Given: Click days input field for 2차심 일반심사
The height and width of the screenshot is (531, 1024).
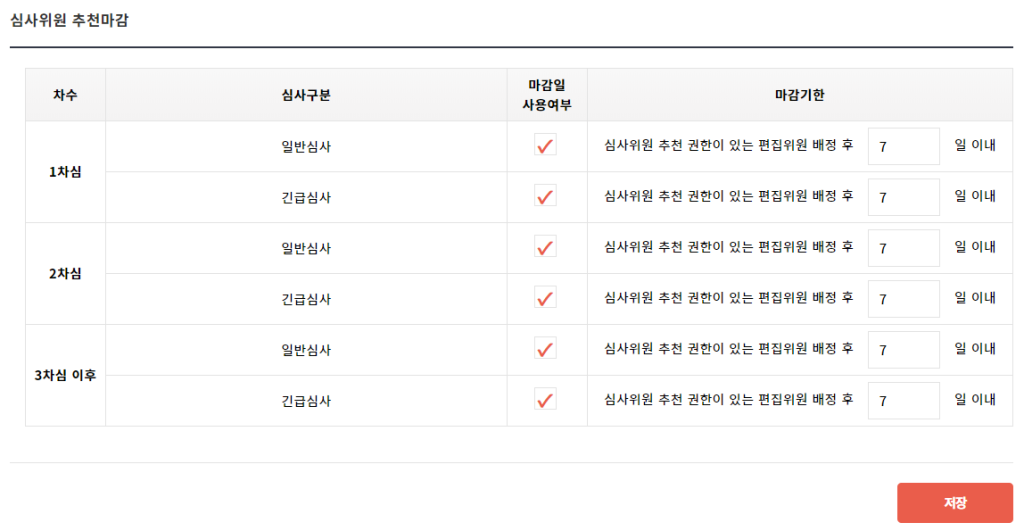Looking at the screenshot, I should click(x=904, y=248).
